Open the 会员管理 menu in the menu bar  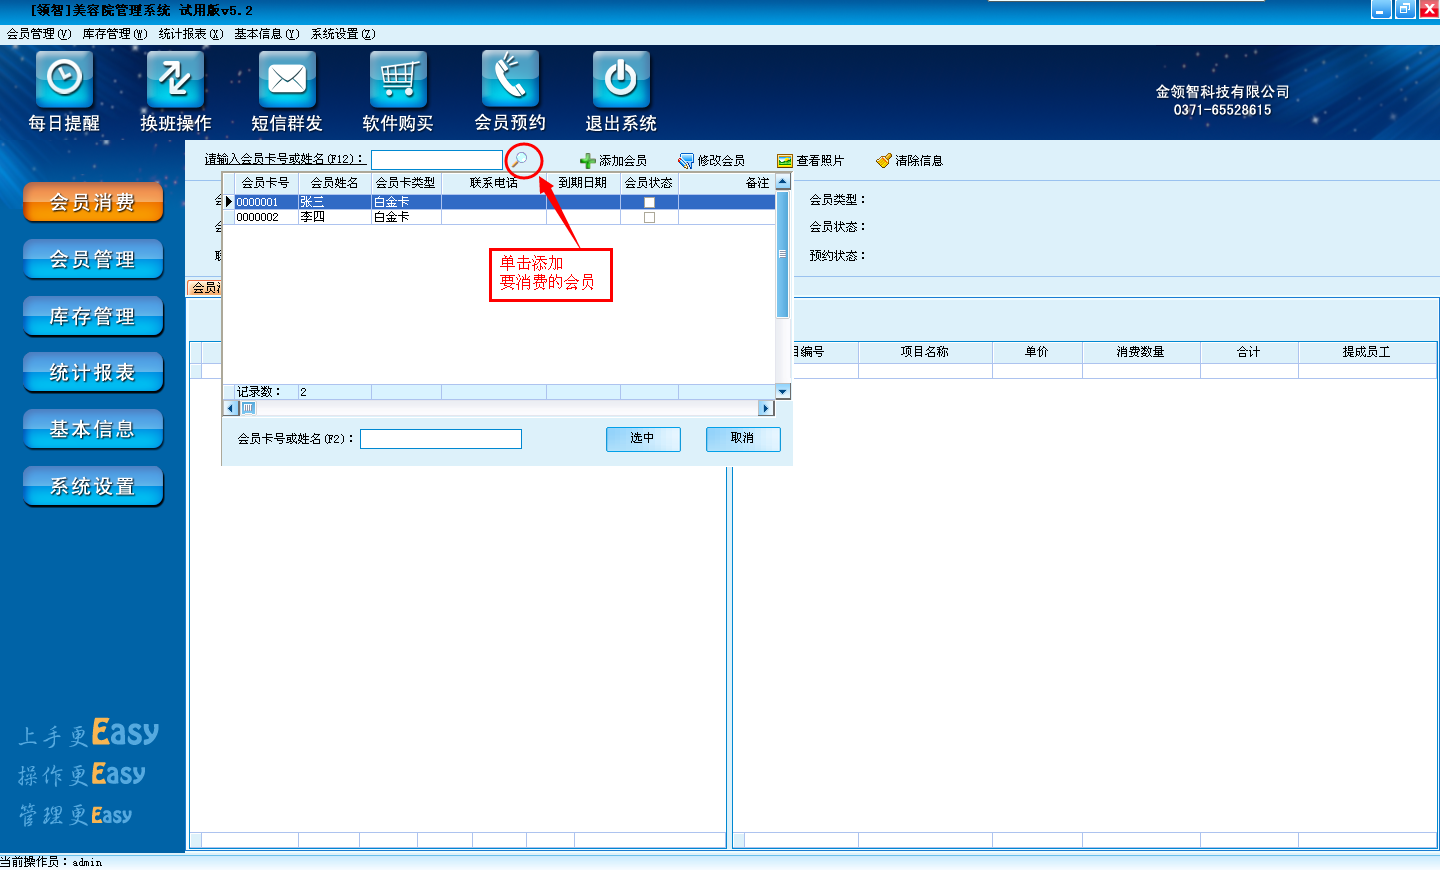click(x=38, y=34)
